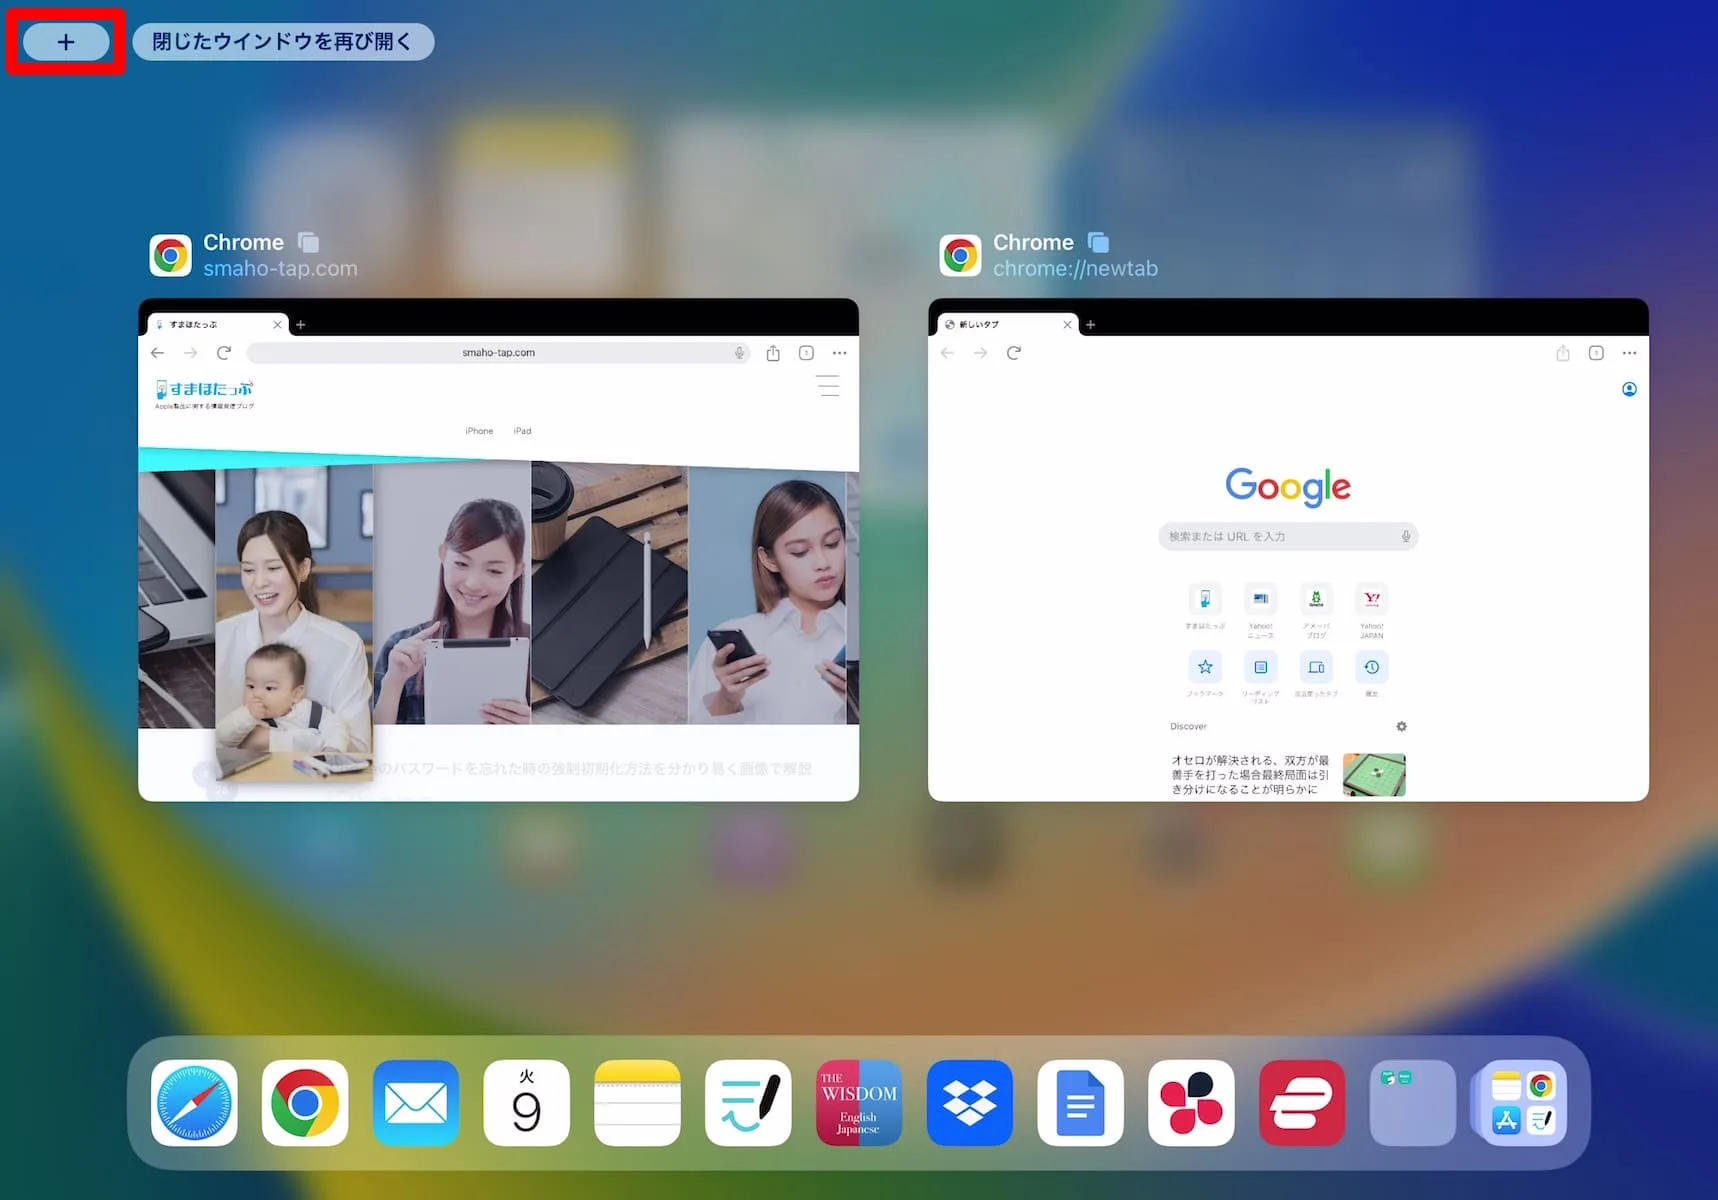Click the Chrome icon above the newtab window
The height and width of the screenshot is (1200, 1718).
[x=961, y=256]
